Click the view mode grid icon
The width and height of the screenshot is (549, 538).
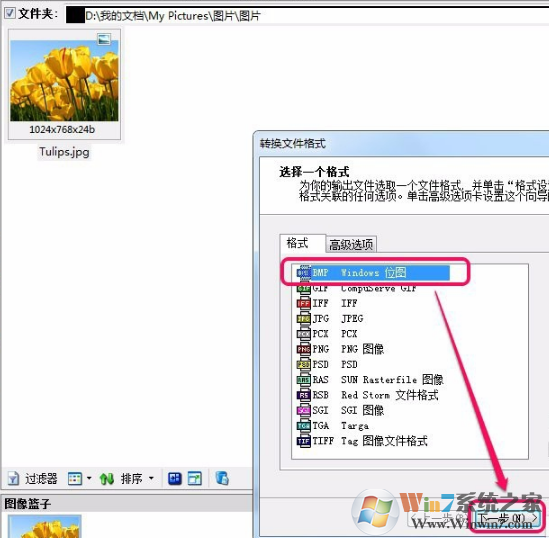click(75, 478)
